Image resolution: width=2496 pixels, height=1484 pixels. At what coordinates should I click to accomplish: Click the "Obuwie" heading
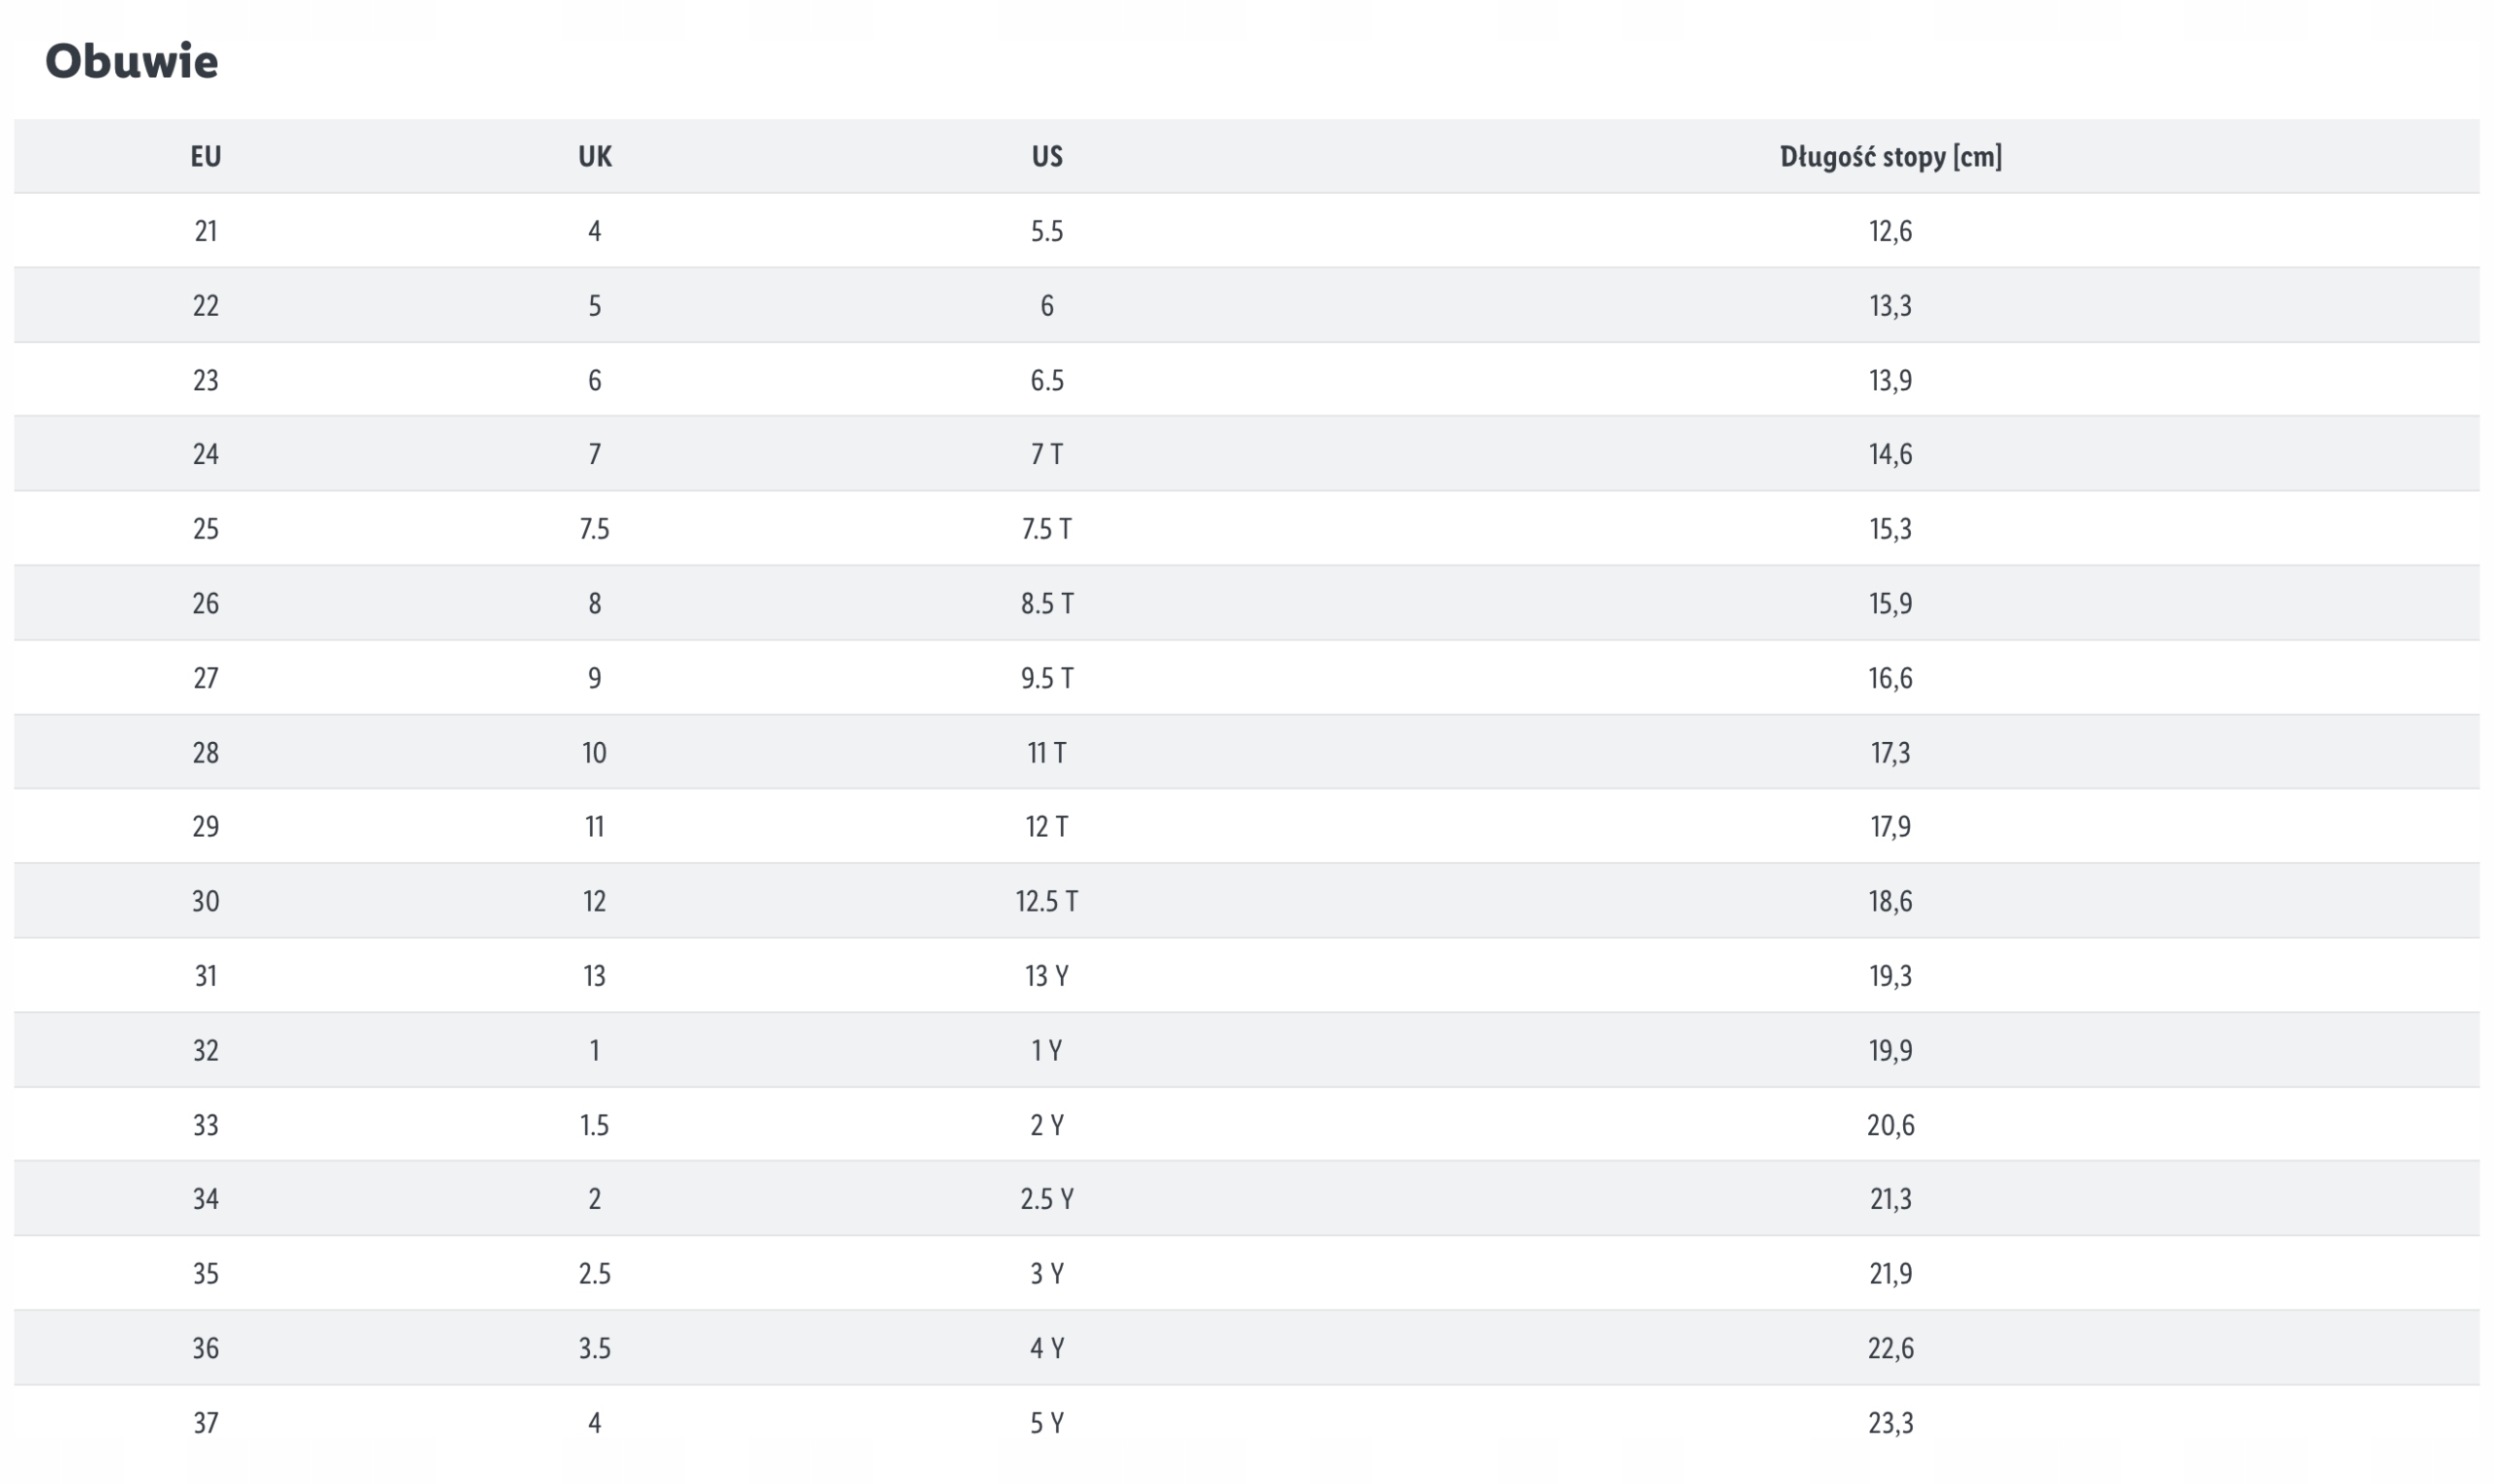click(132, 62)
